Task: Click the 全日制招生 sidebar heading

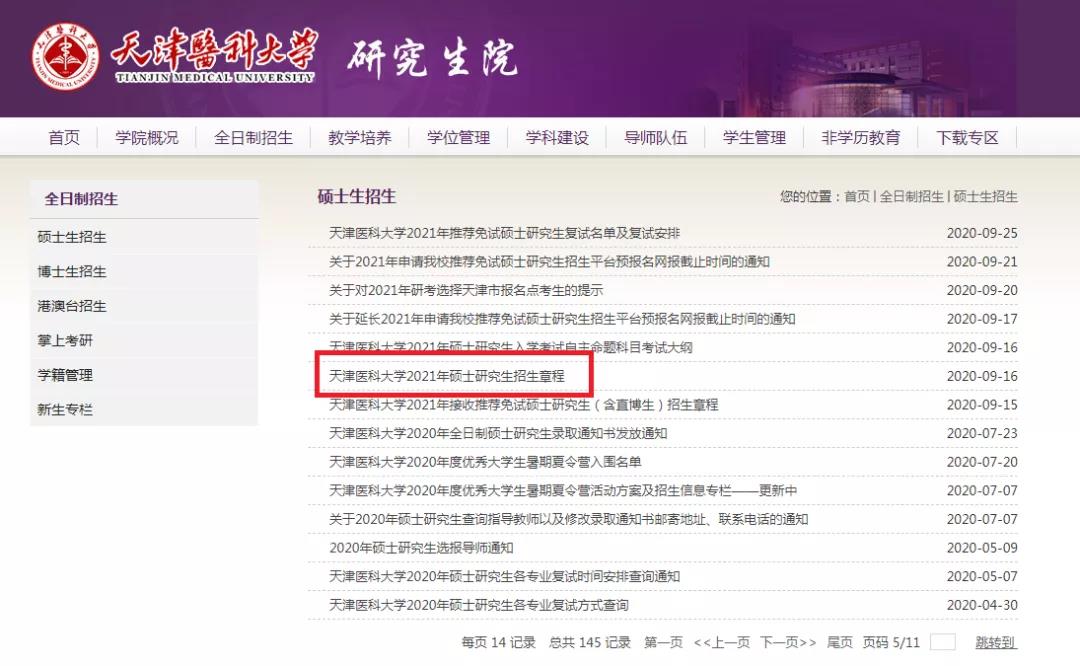Action: (81, 199)
